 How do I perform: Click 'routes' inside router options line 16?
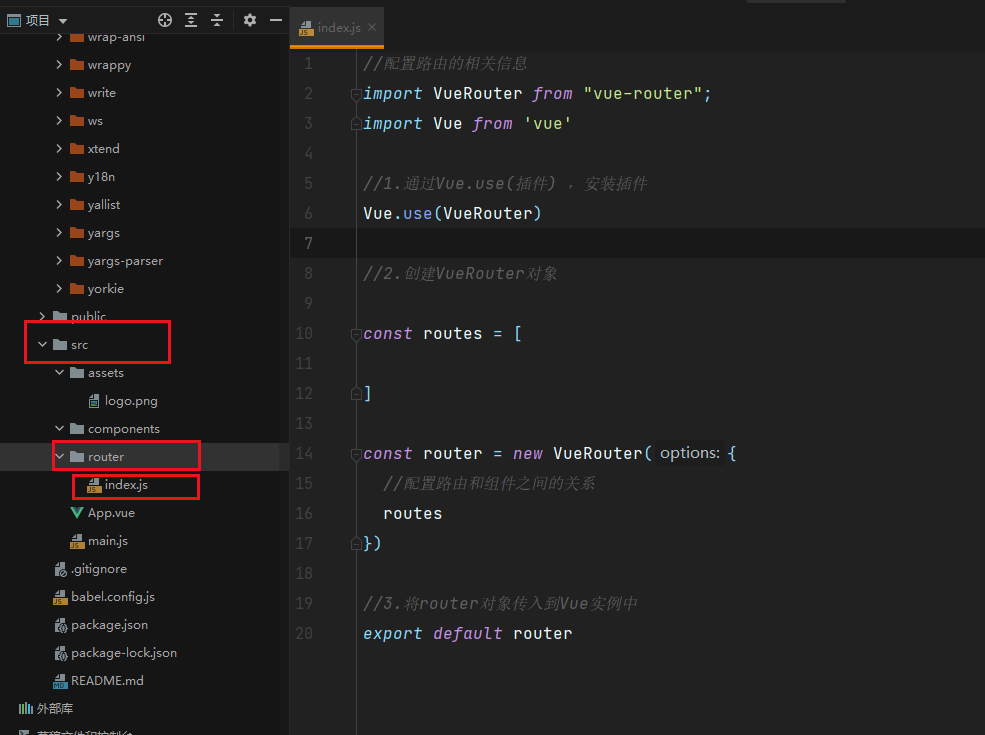413,514
